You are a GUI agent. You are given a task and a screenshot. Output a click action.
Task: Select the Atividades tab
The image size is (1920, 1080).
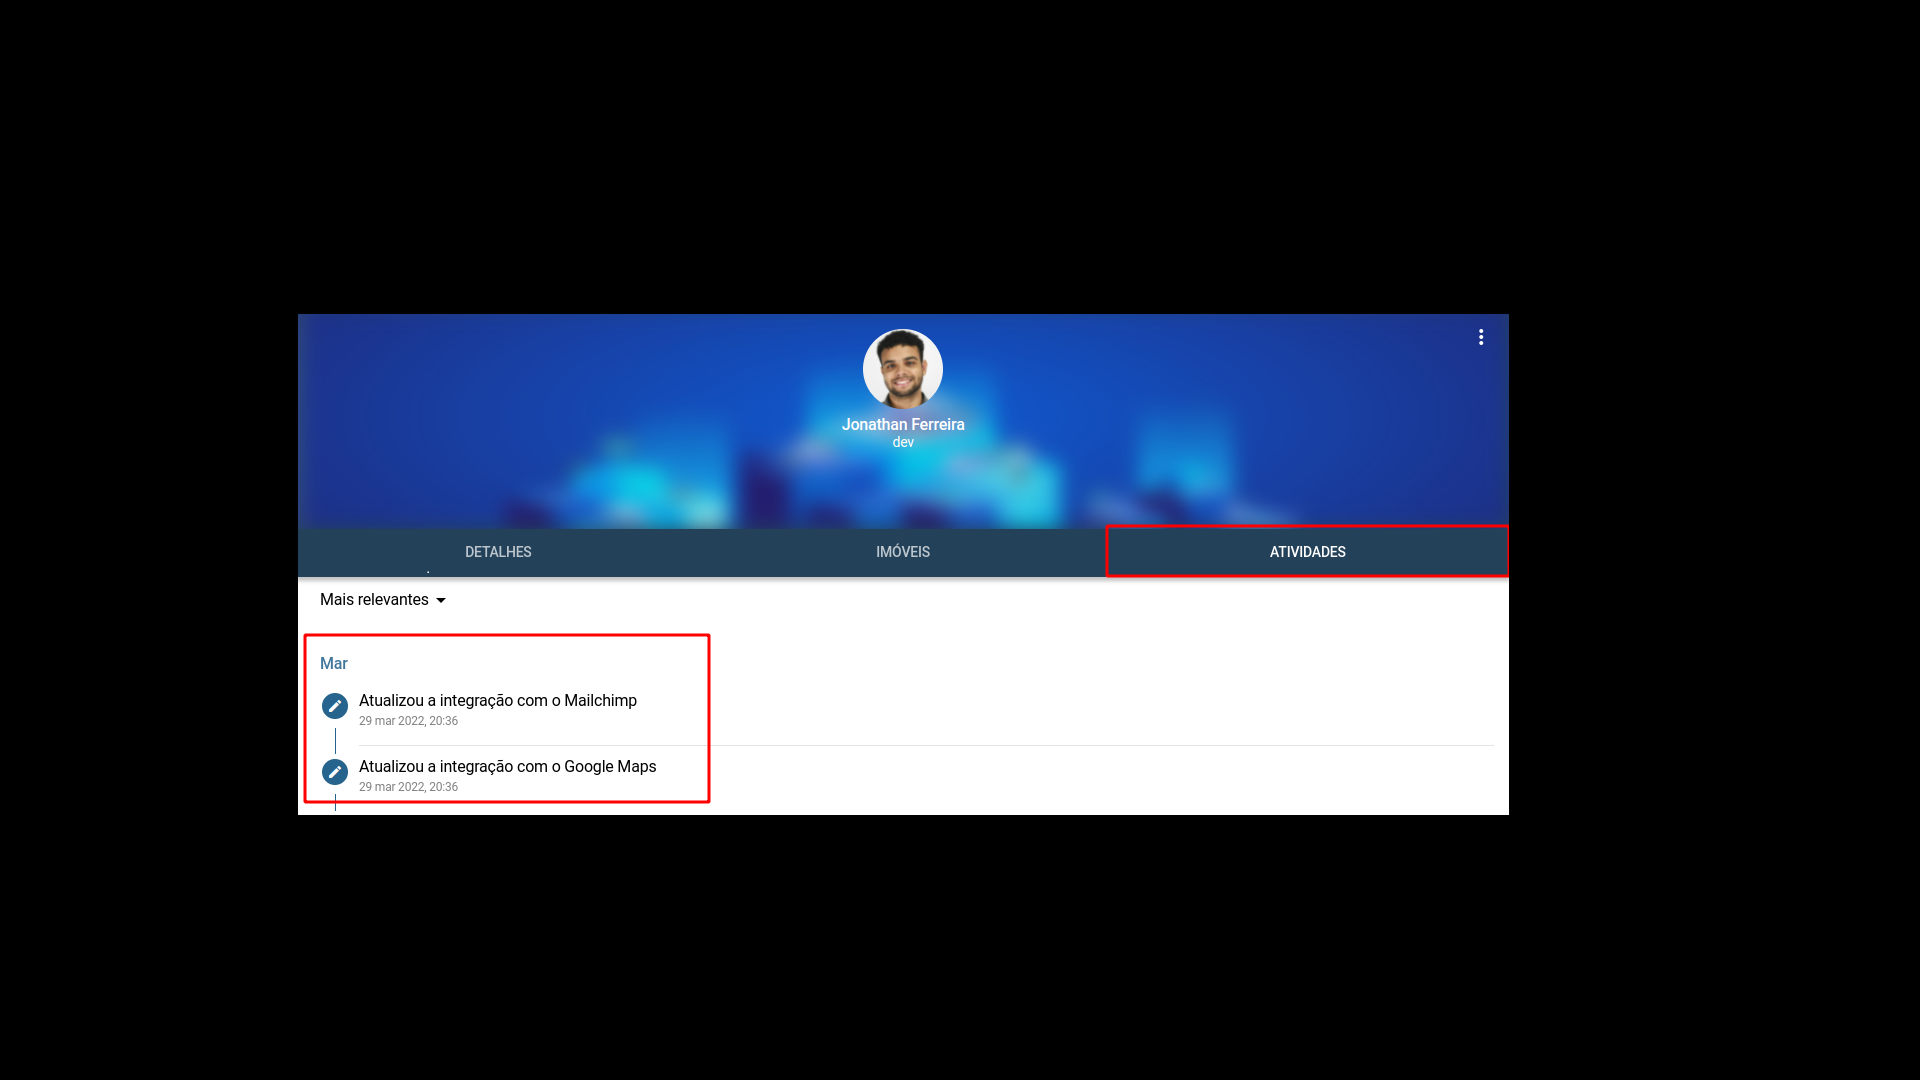tap(1307, 552)
